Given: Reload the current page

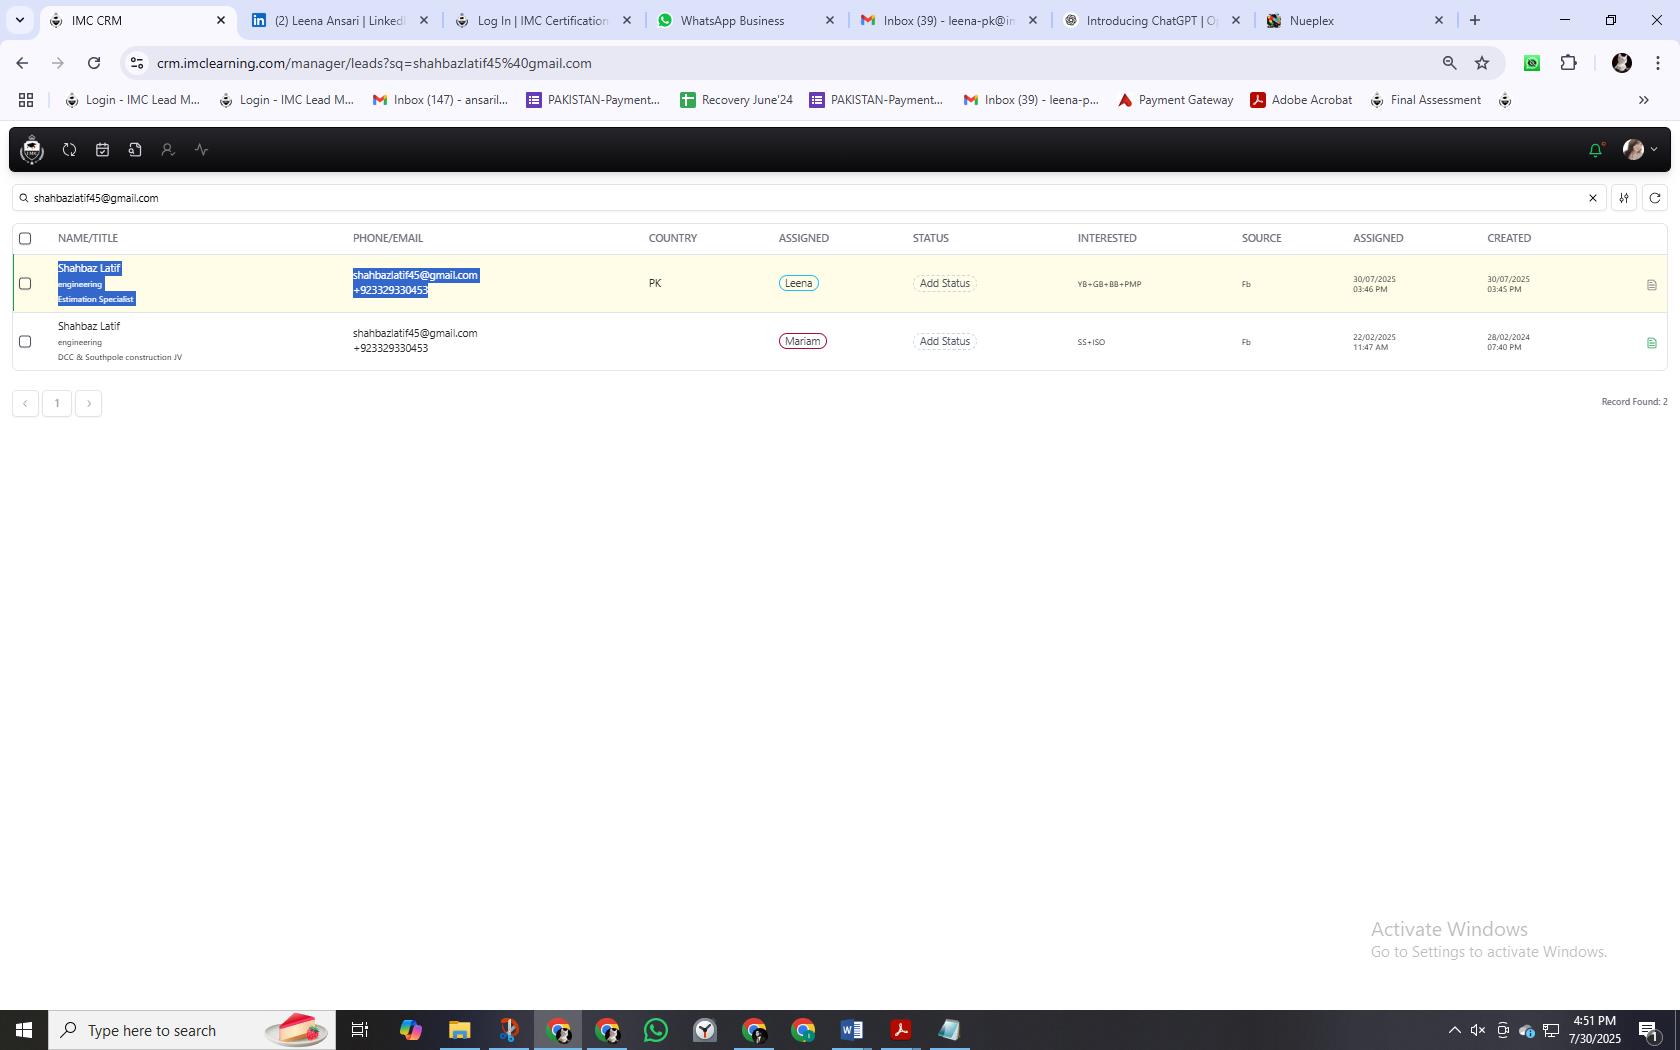Looking at the screenshot, I should point(94,63).
